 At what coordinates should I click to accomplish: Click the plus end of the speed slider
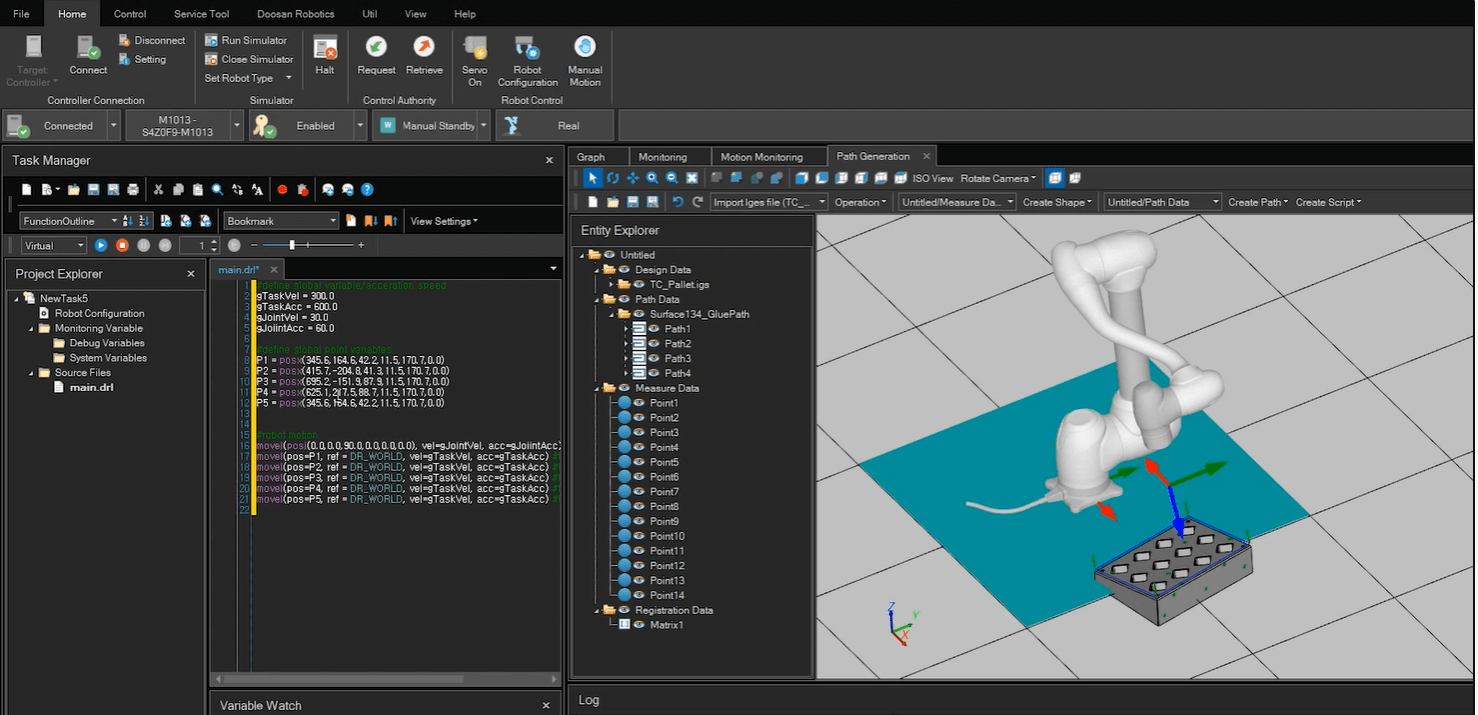pyautogui.click(x=361, y=245)
